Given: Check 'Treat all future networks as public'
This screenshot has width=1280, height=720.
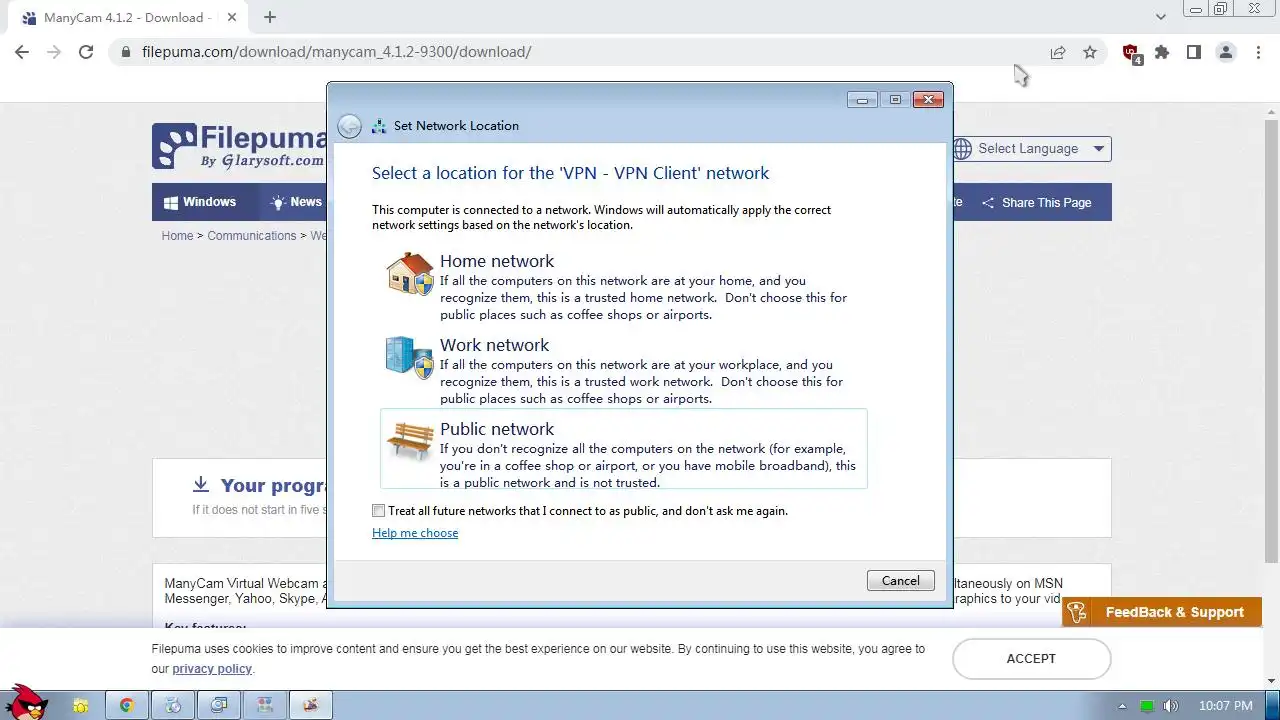Looking at the screenshot, I should click(378, 511).
